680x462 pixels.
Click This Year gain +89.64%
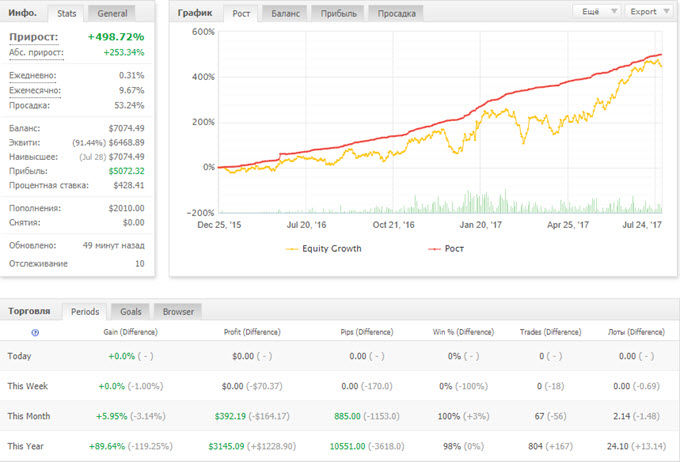click(x=107, y=446)
